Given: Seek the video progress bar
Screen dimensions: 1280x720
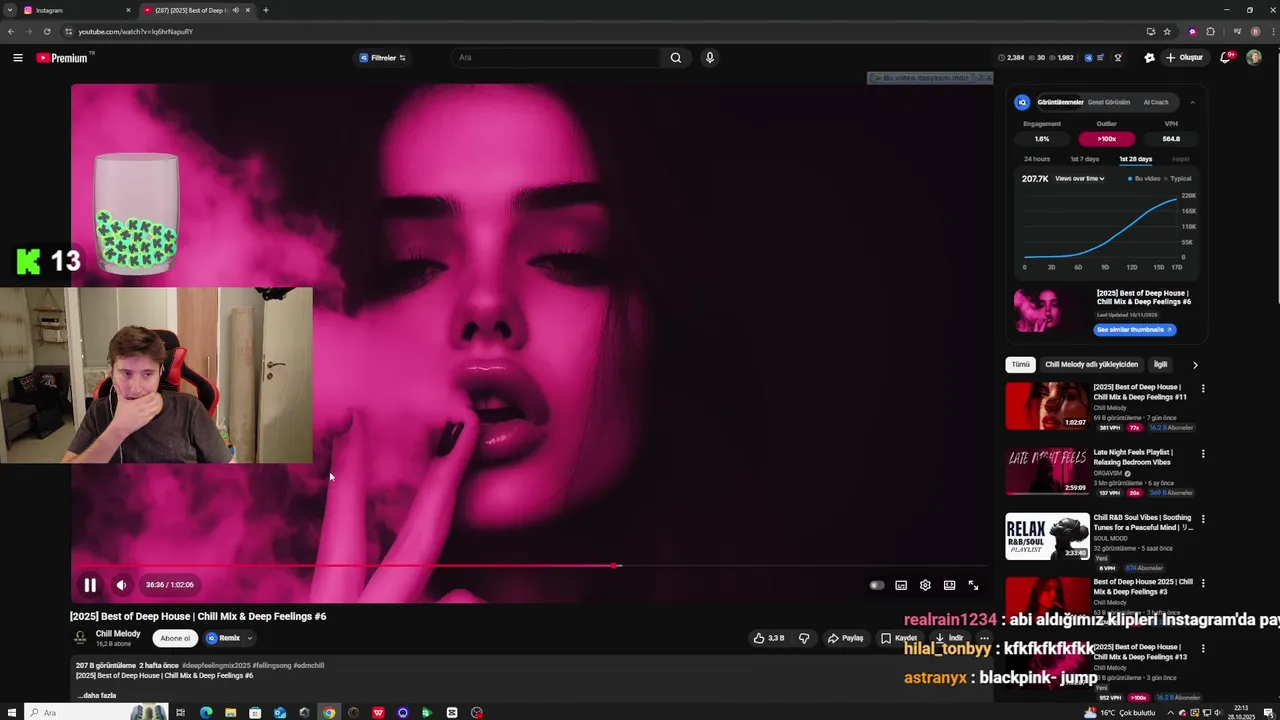Looking at the screenshot, I should (x=532, y=566).
